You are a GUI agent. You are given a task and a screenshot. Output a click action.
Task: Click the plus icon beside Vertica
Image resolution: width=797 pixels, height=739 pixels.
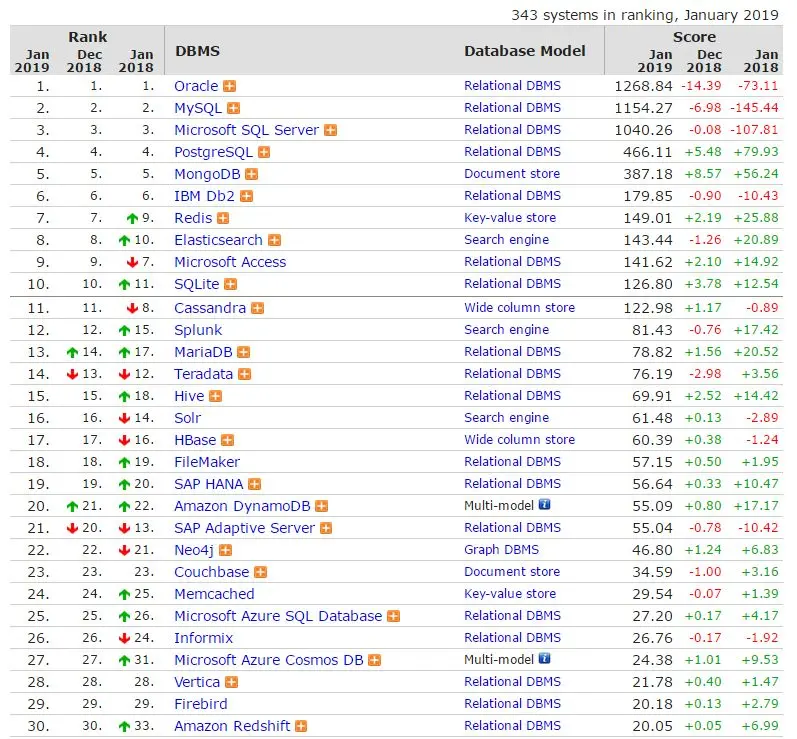tap(232, 683)
